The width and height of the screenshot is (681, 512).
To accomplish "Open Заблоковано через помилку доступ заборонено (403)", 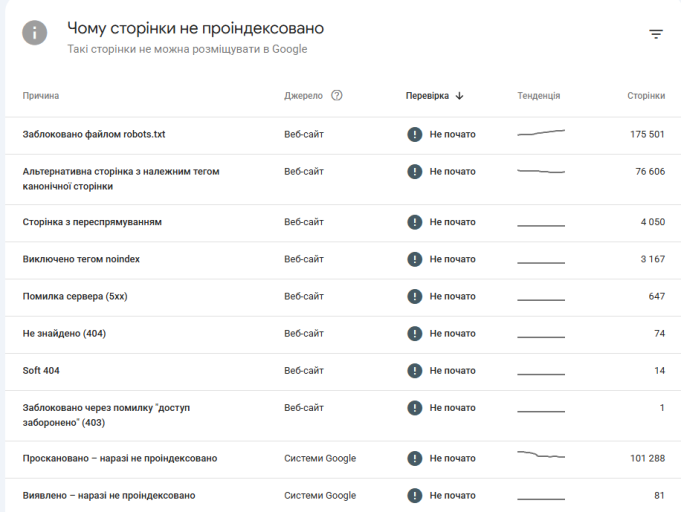I will [106, 415].
